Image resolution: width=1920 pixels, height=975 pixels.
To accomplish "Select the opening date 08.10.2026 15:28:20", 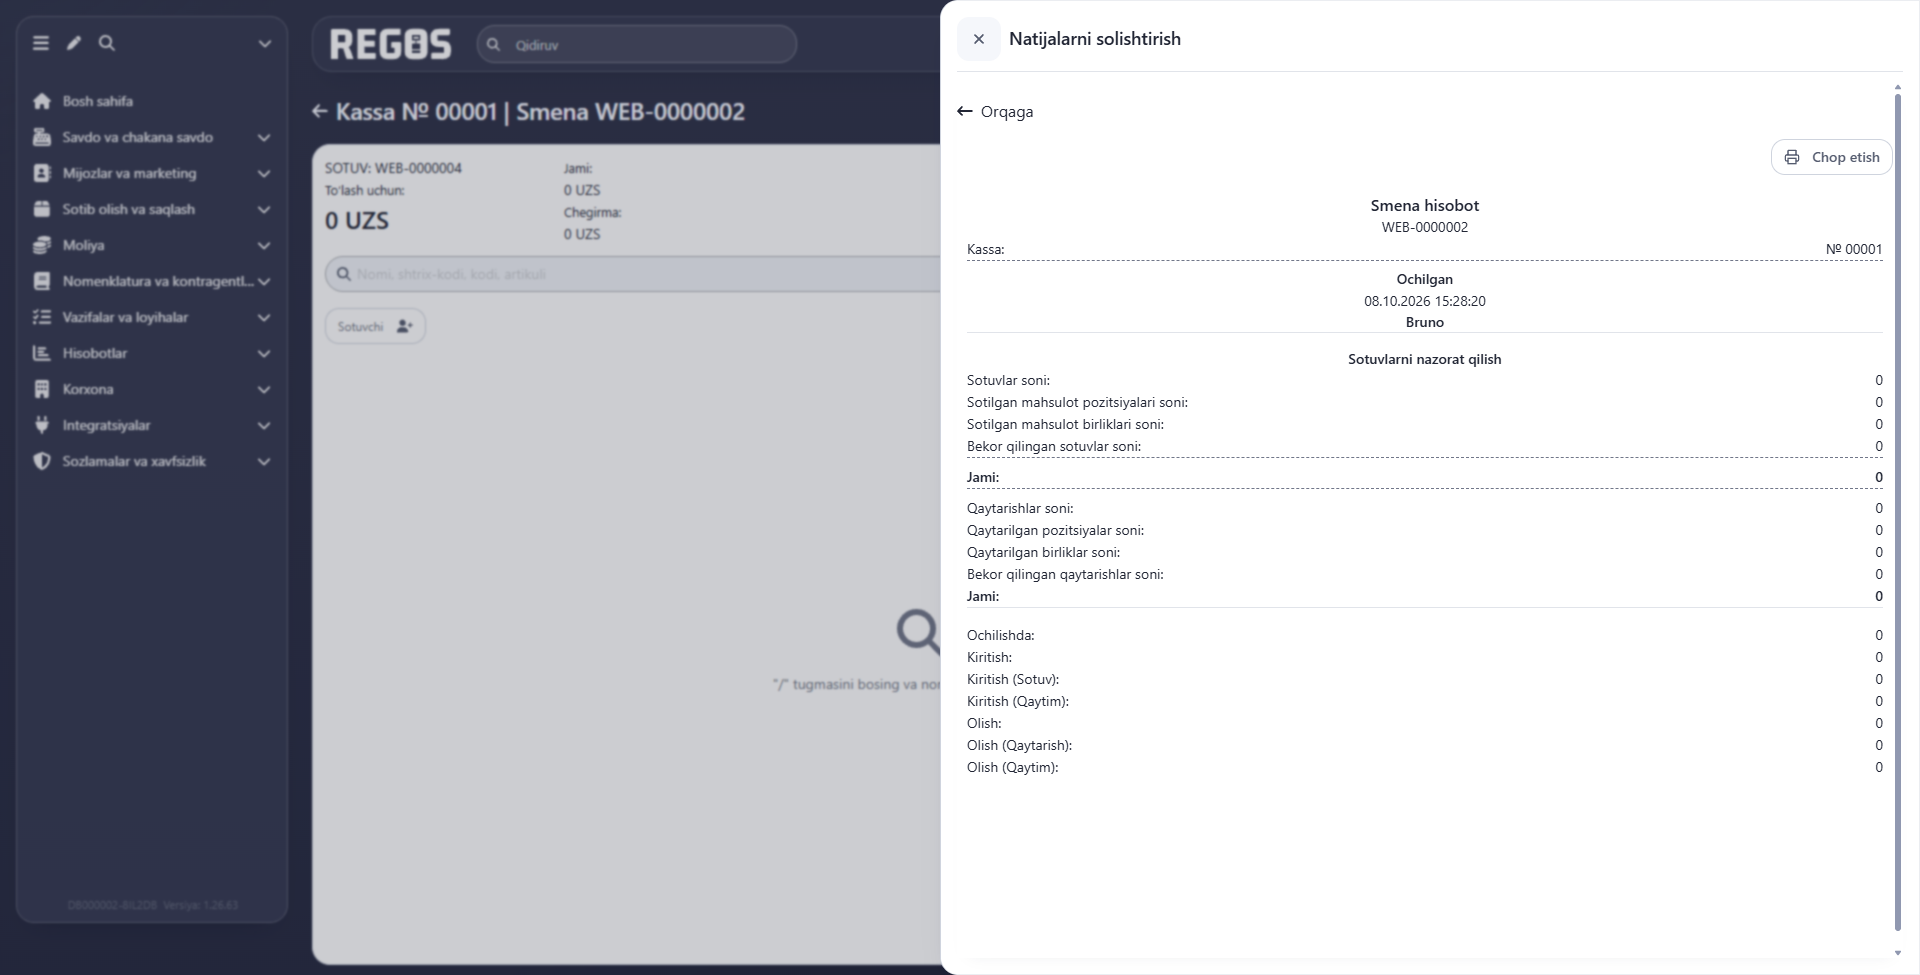I will [1424, 301].
